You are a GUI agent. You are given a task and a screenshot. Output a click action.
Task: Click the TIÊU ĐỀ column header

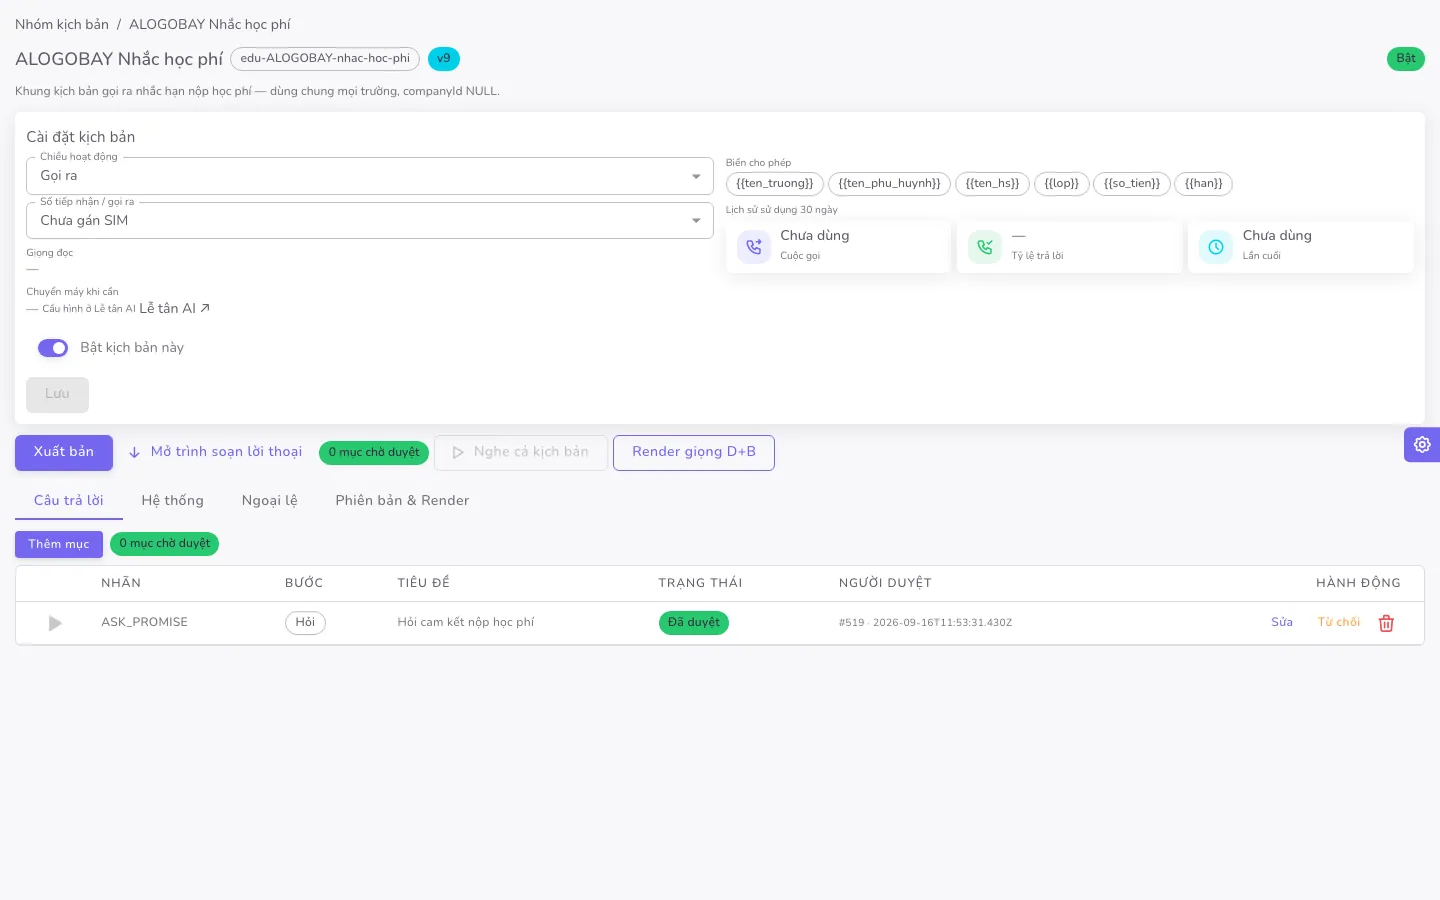(424, 583)
